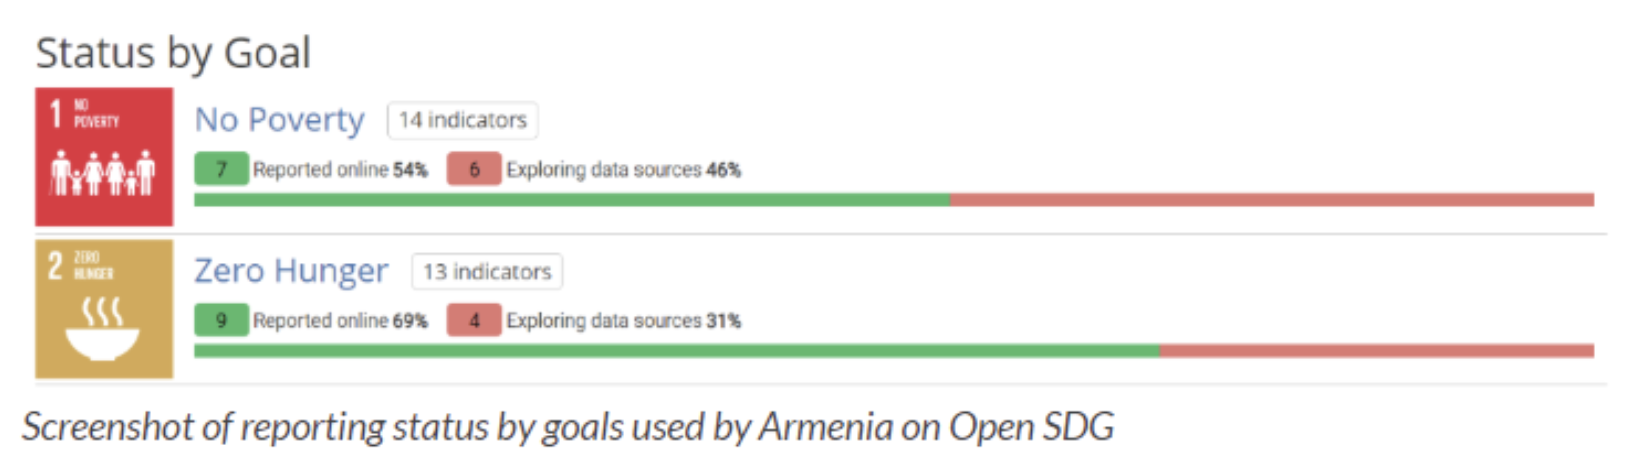Viewport: 1648px width, 476px height.
Task: Click the 13 indicators label
Action: coord(487,271)
